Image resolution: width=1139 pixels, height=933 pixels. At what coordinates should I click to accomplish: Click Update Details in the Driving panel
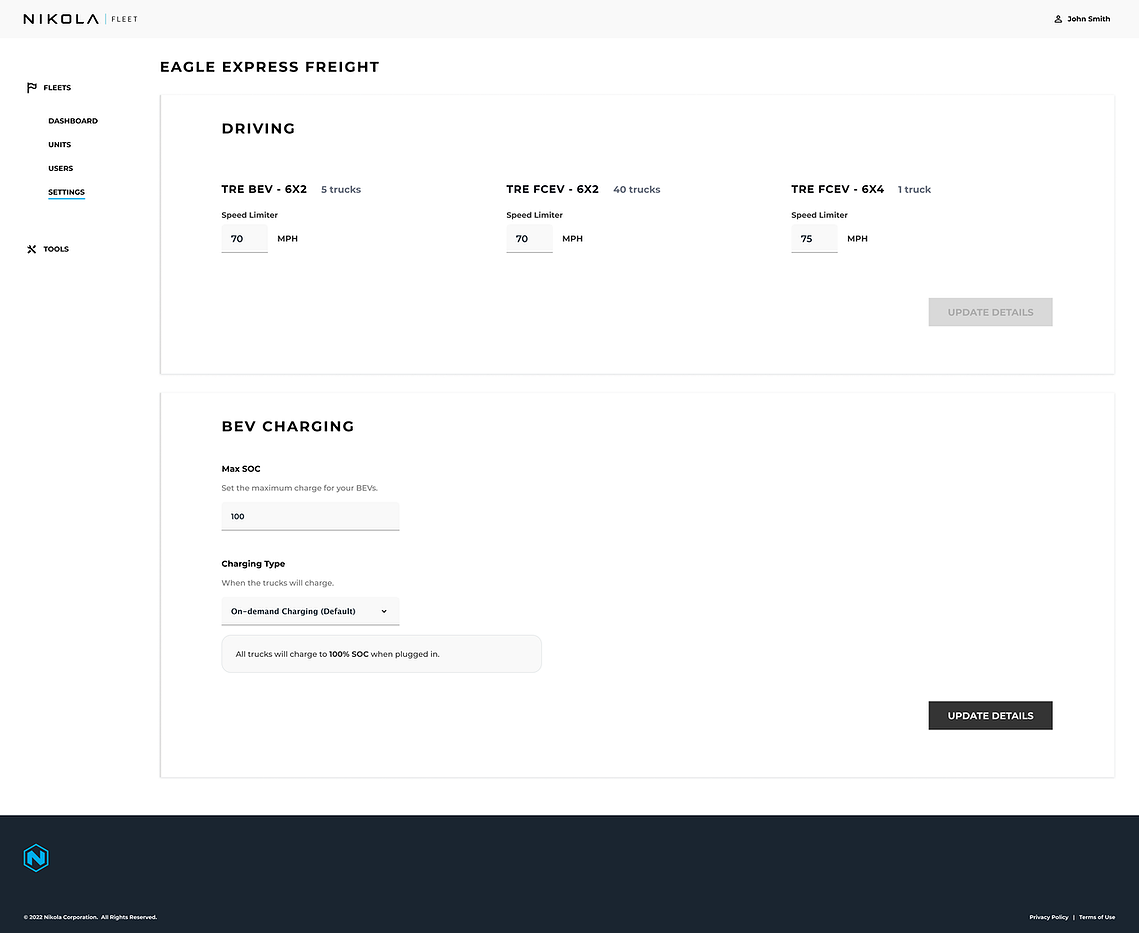tap(990, 312)
